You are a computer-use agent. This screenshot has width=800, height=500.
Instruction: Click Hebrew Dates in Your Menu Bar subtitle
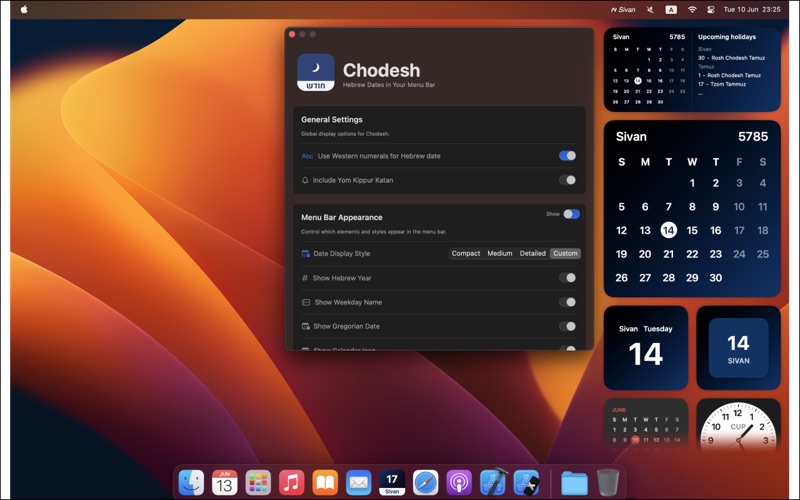pos(389,85)
